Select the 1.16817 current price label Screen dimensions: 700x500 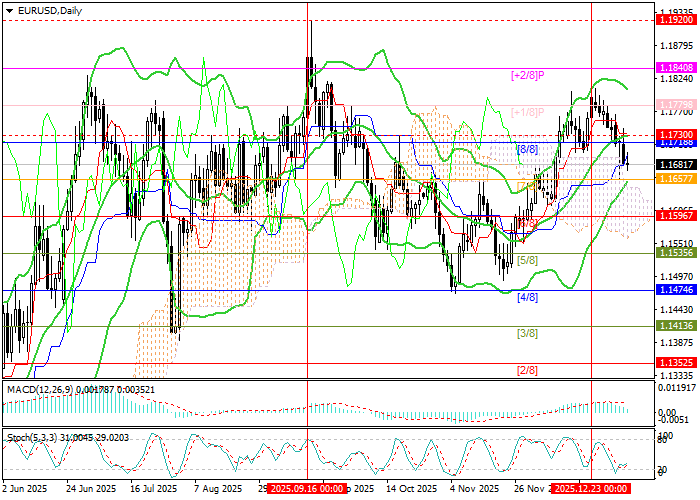[x=677, y=165]
